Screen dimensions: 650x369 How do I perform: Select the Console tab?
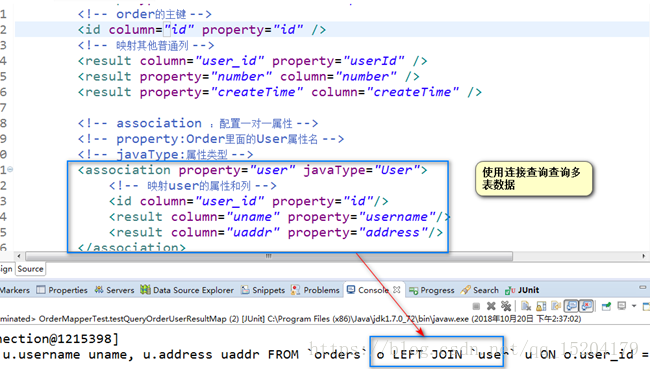click(373, 290)
